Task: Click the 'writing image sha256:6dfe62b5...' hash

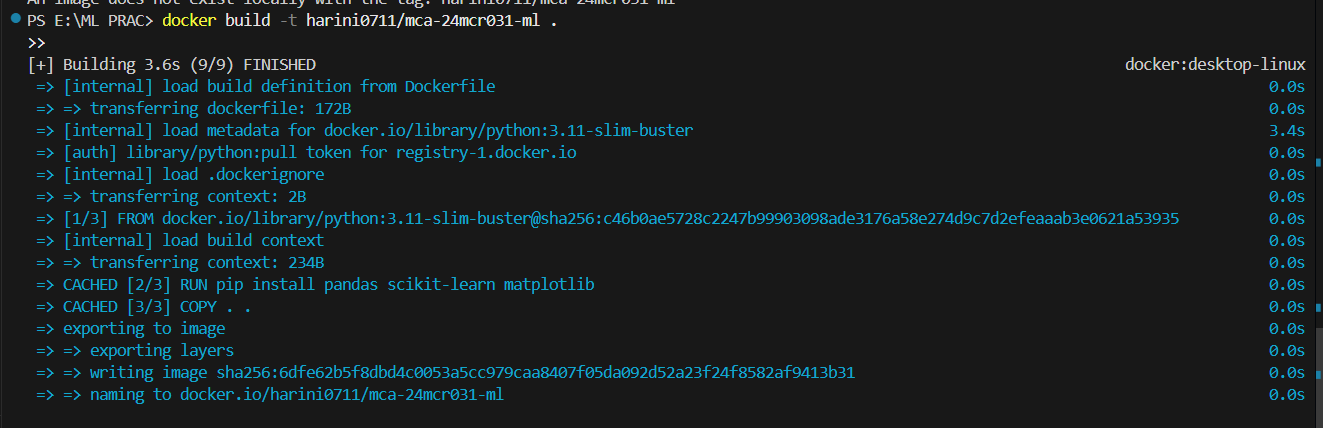Action: pyautogui.click(x=535, y=373)
